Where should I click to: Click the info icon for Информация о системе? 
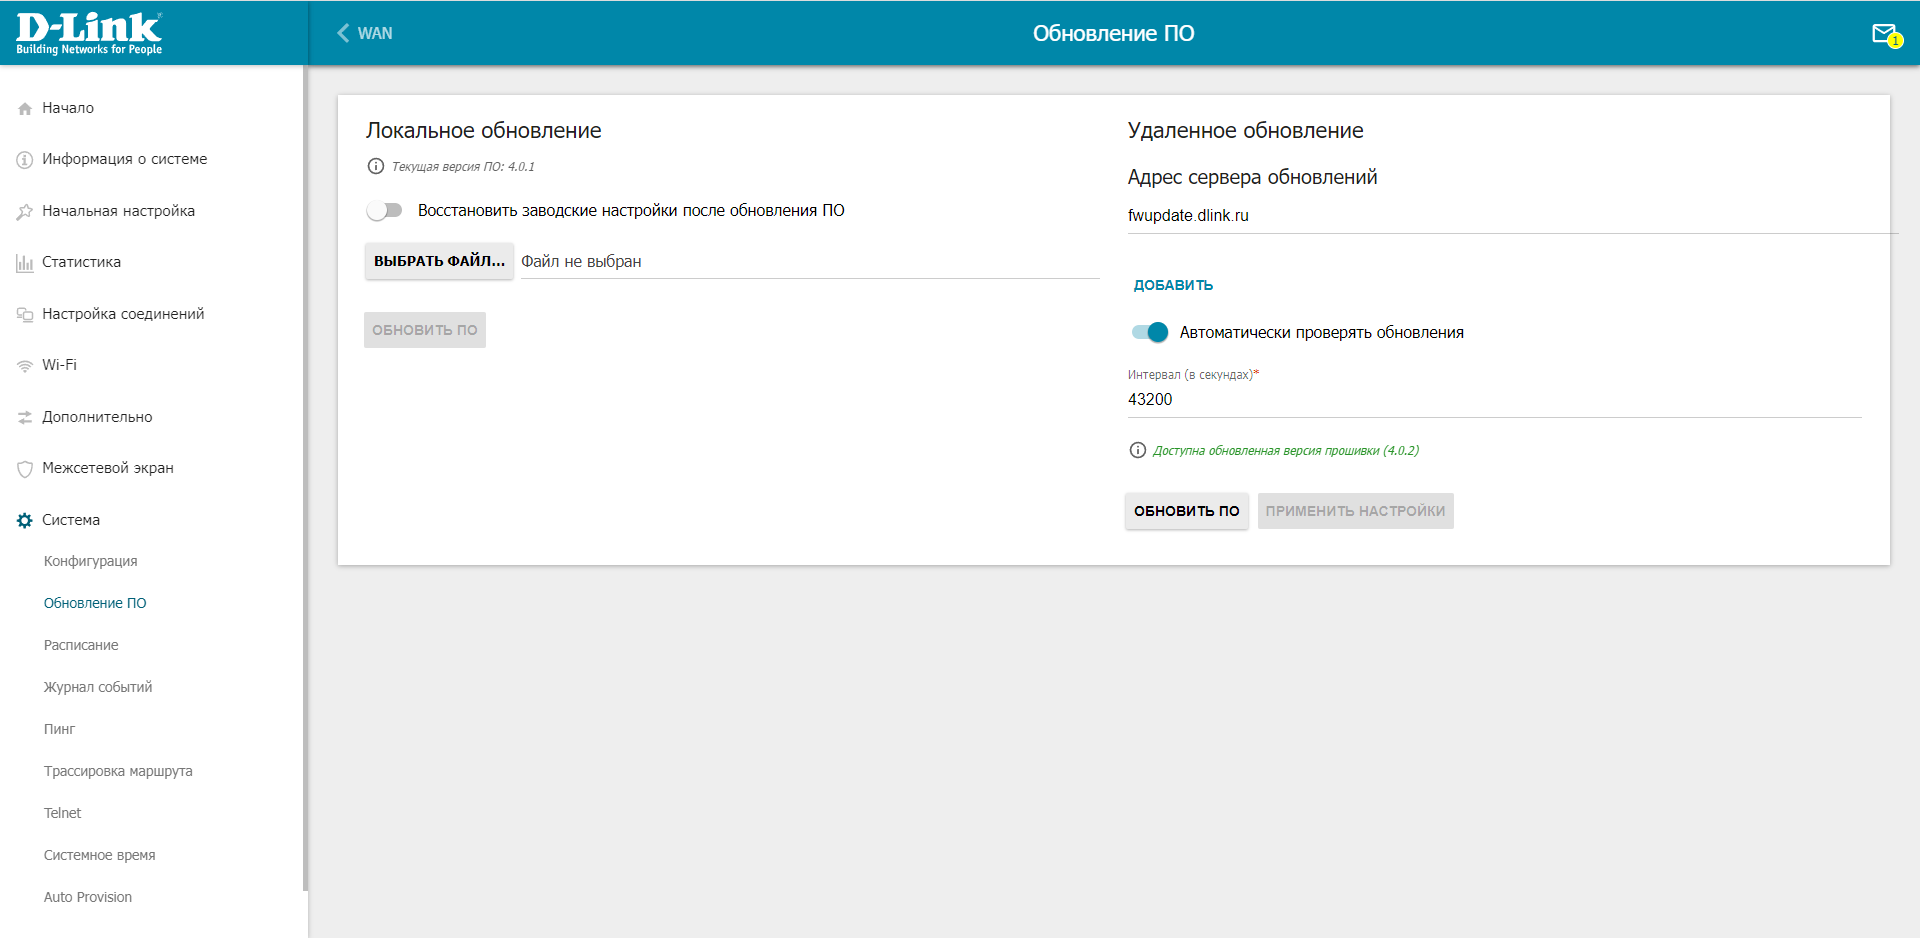[x=25, y=160]
